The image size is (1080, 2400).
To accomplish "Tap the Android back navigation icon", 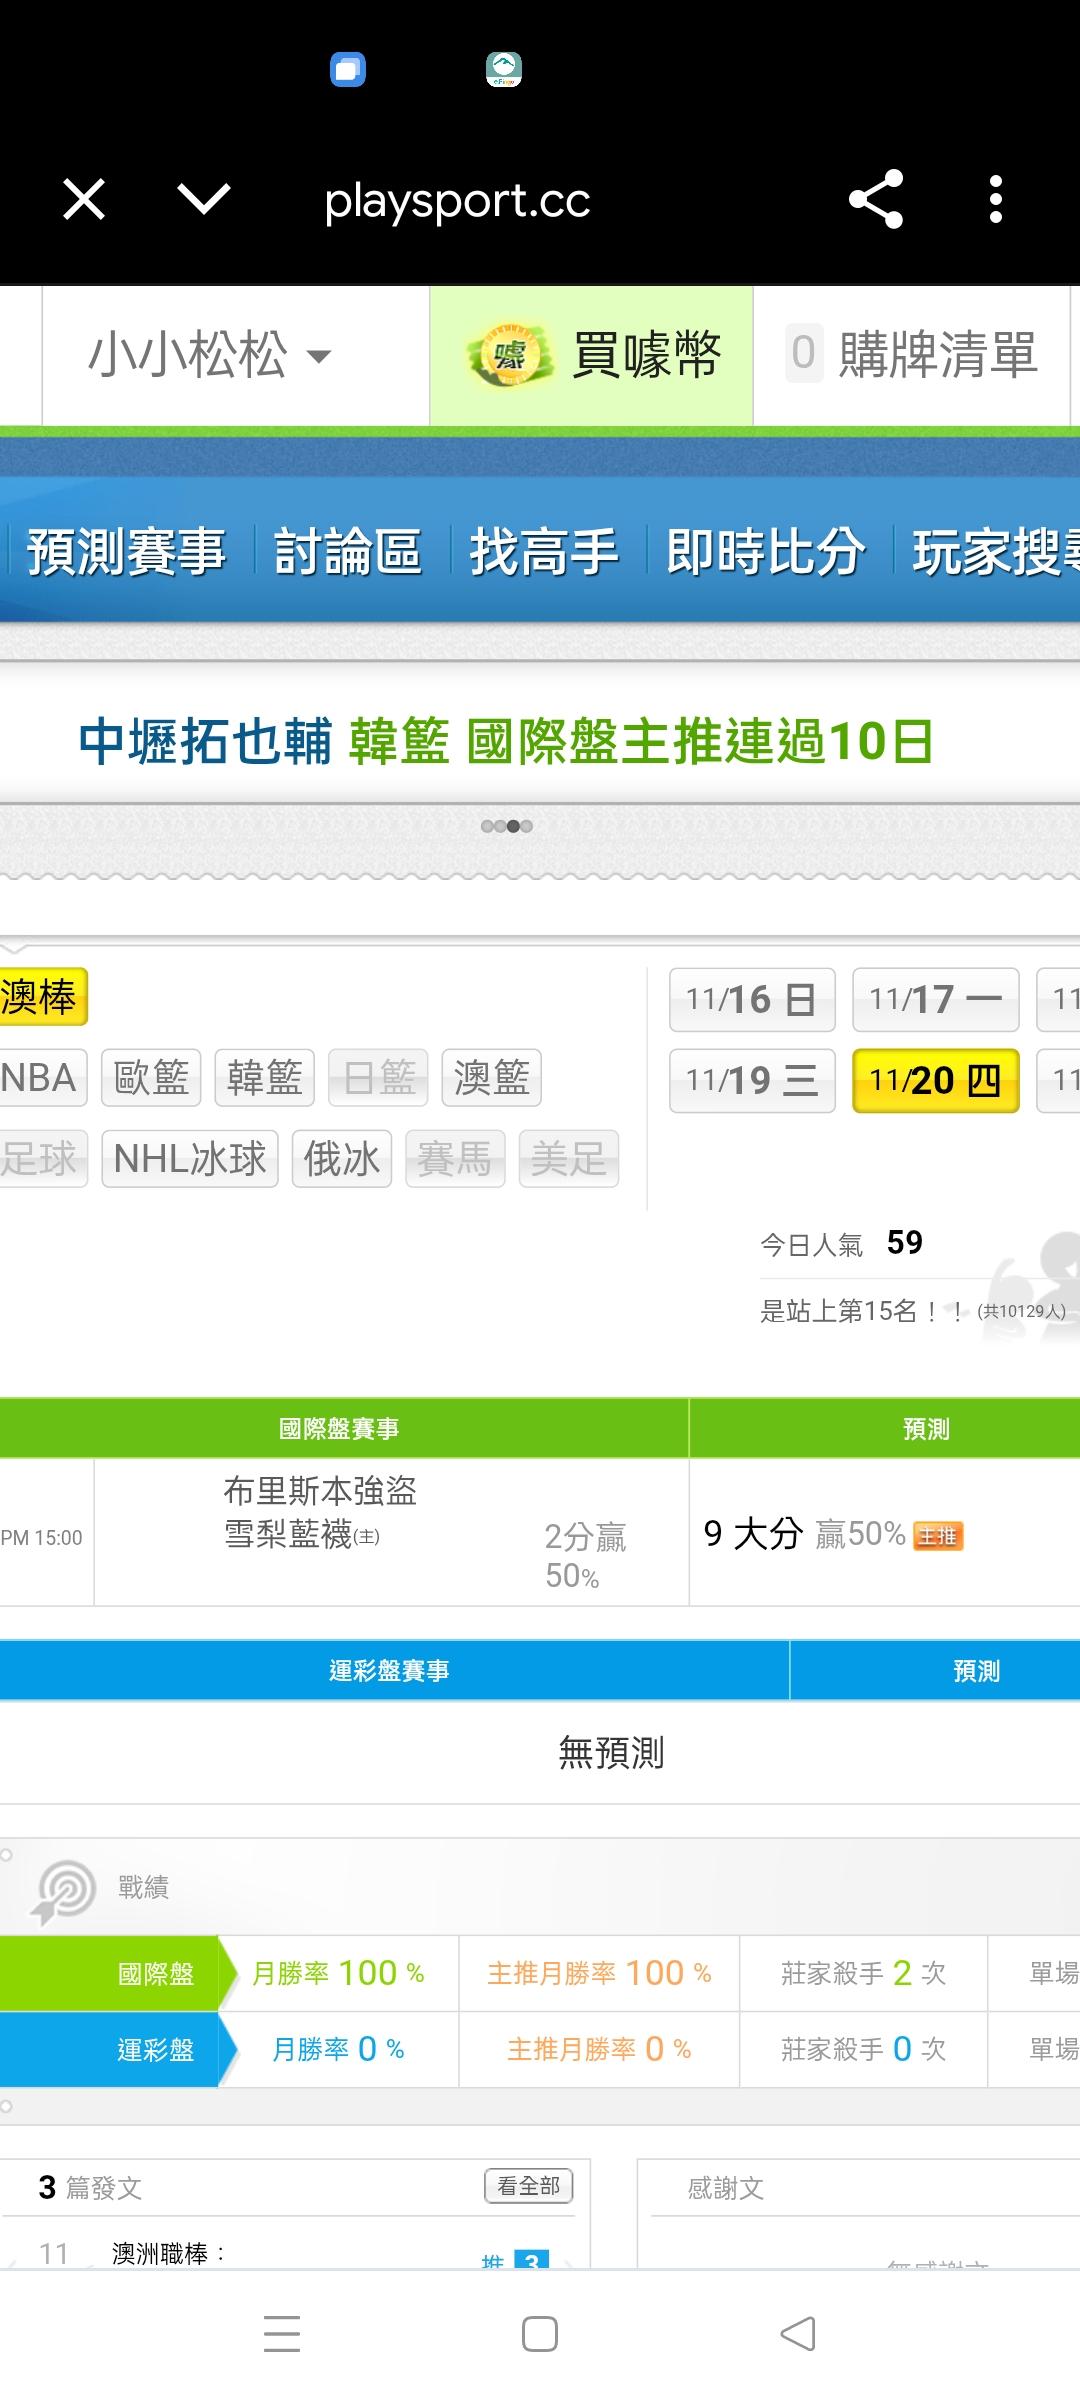I will click(798, 2334).
